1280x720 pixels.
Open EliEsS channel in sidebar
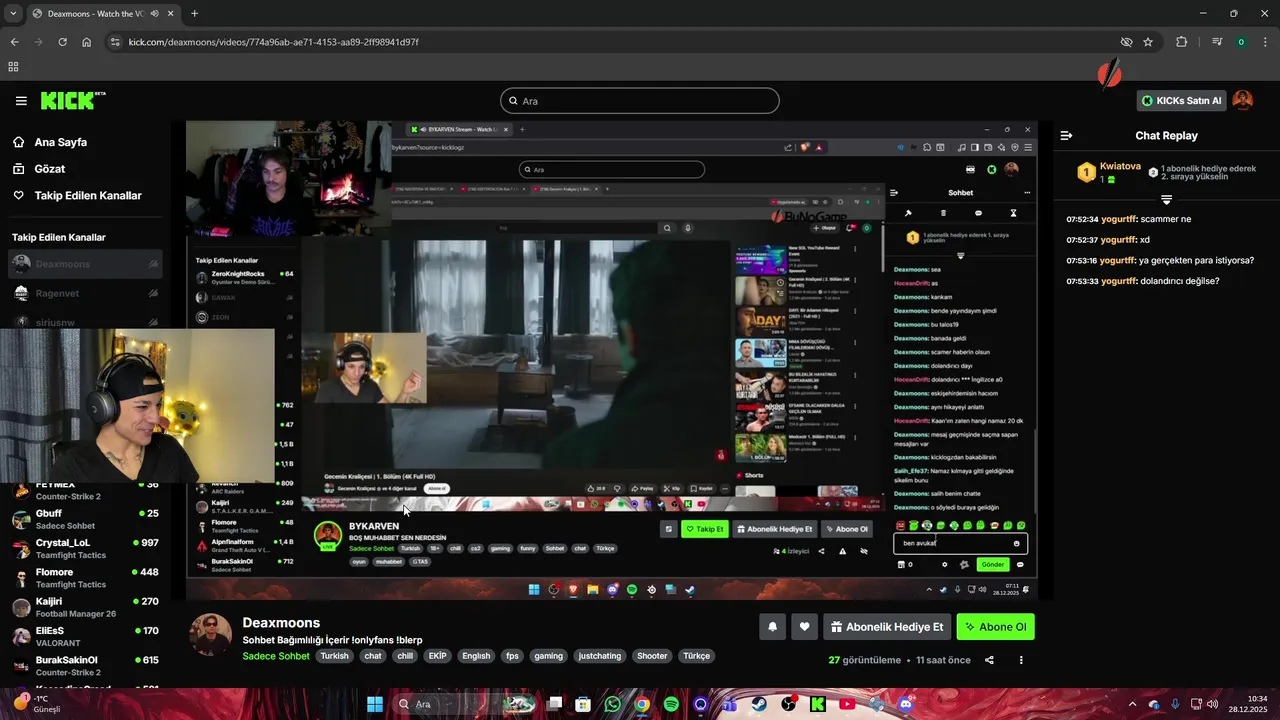click(x=85, y=636)
